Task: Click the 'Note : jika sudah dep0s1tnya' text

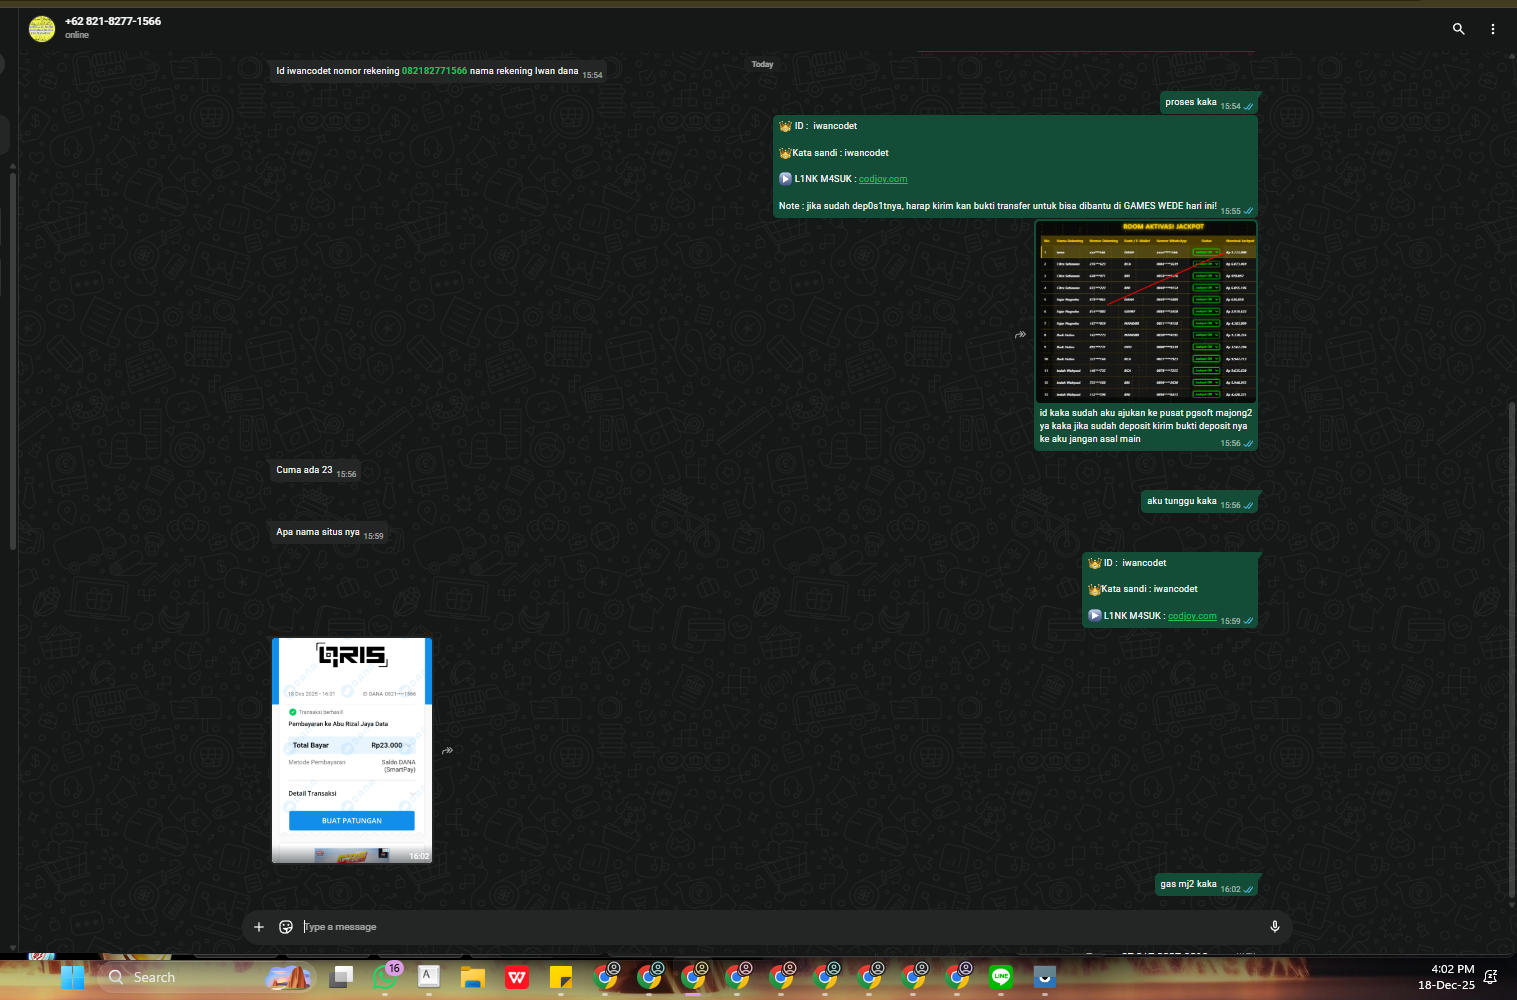Action: pyautogui.click(x=998, y=206)
